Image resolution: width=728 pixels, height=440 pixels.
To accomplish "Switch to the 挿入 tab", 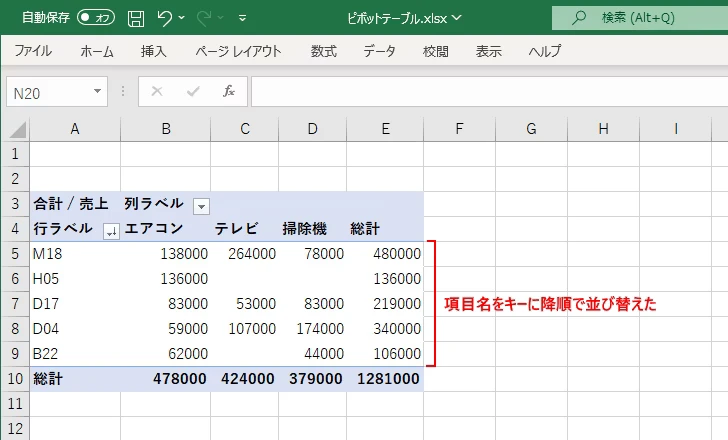I will [154, 51].
